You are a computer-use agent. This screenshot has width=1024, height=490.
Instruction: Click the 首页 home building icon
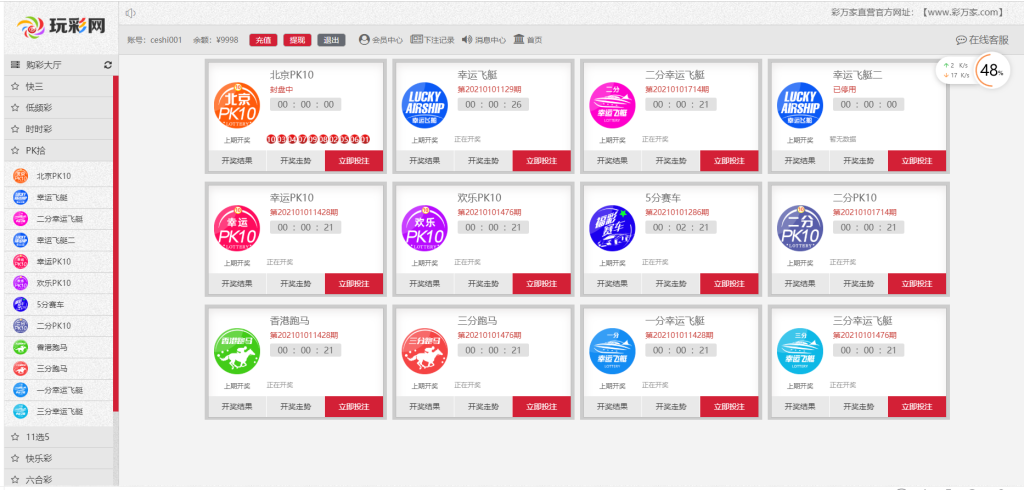[x=518, y=40]
